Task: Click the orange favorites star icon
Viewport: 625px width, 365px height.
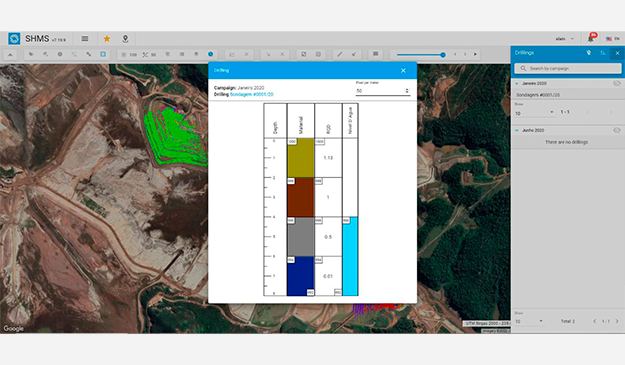Action: 107,39
